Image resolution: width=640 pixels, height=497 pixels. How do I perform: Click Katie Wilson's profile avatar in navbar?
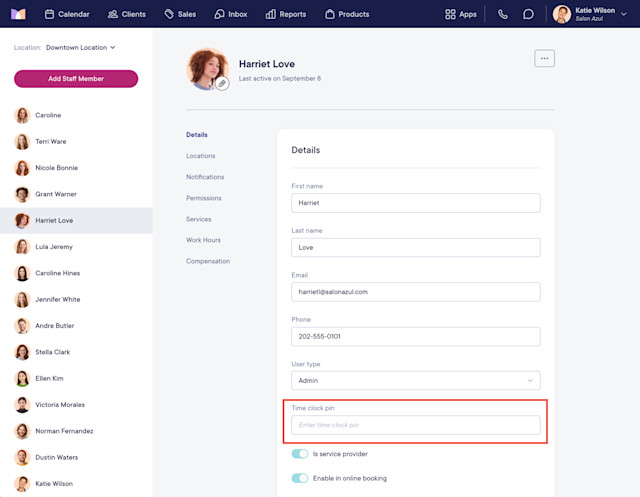(x=562, y=14)
